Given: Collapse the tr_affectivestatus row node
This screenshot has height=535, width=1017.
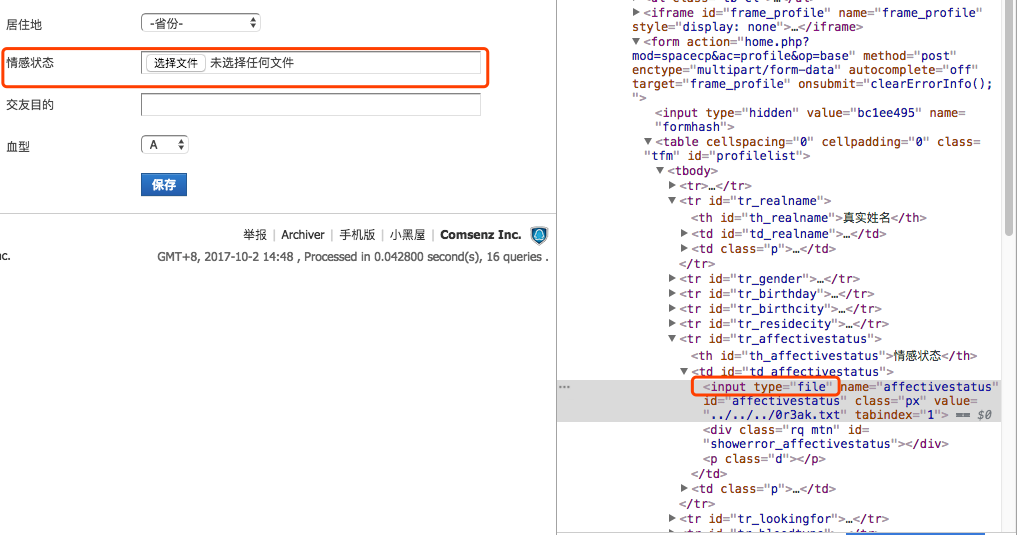Looking at the screenshot, I should pyautogui.click(x=673, y=340).
